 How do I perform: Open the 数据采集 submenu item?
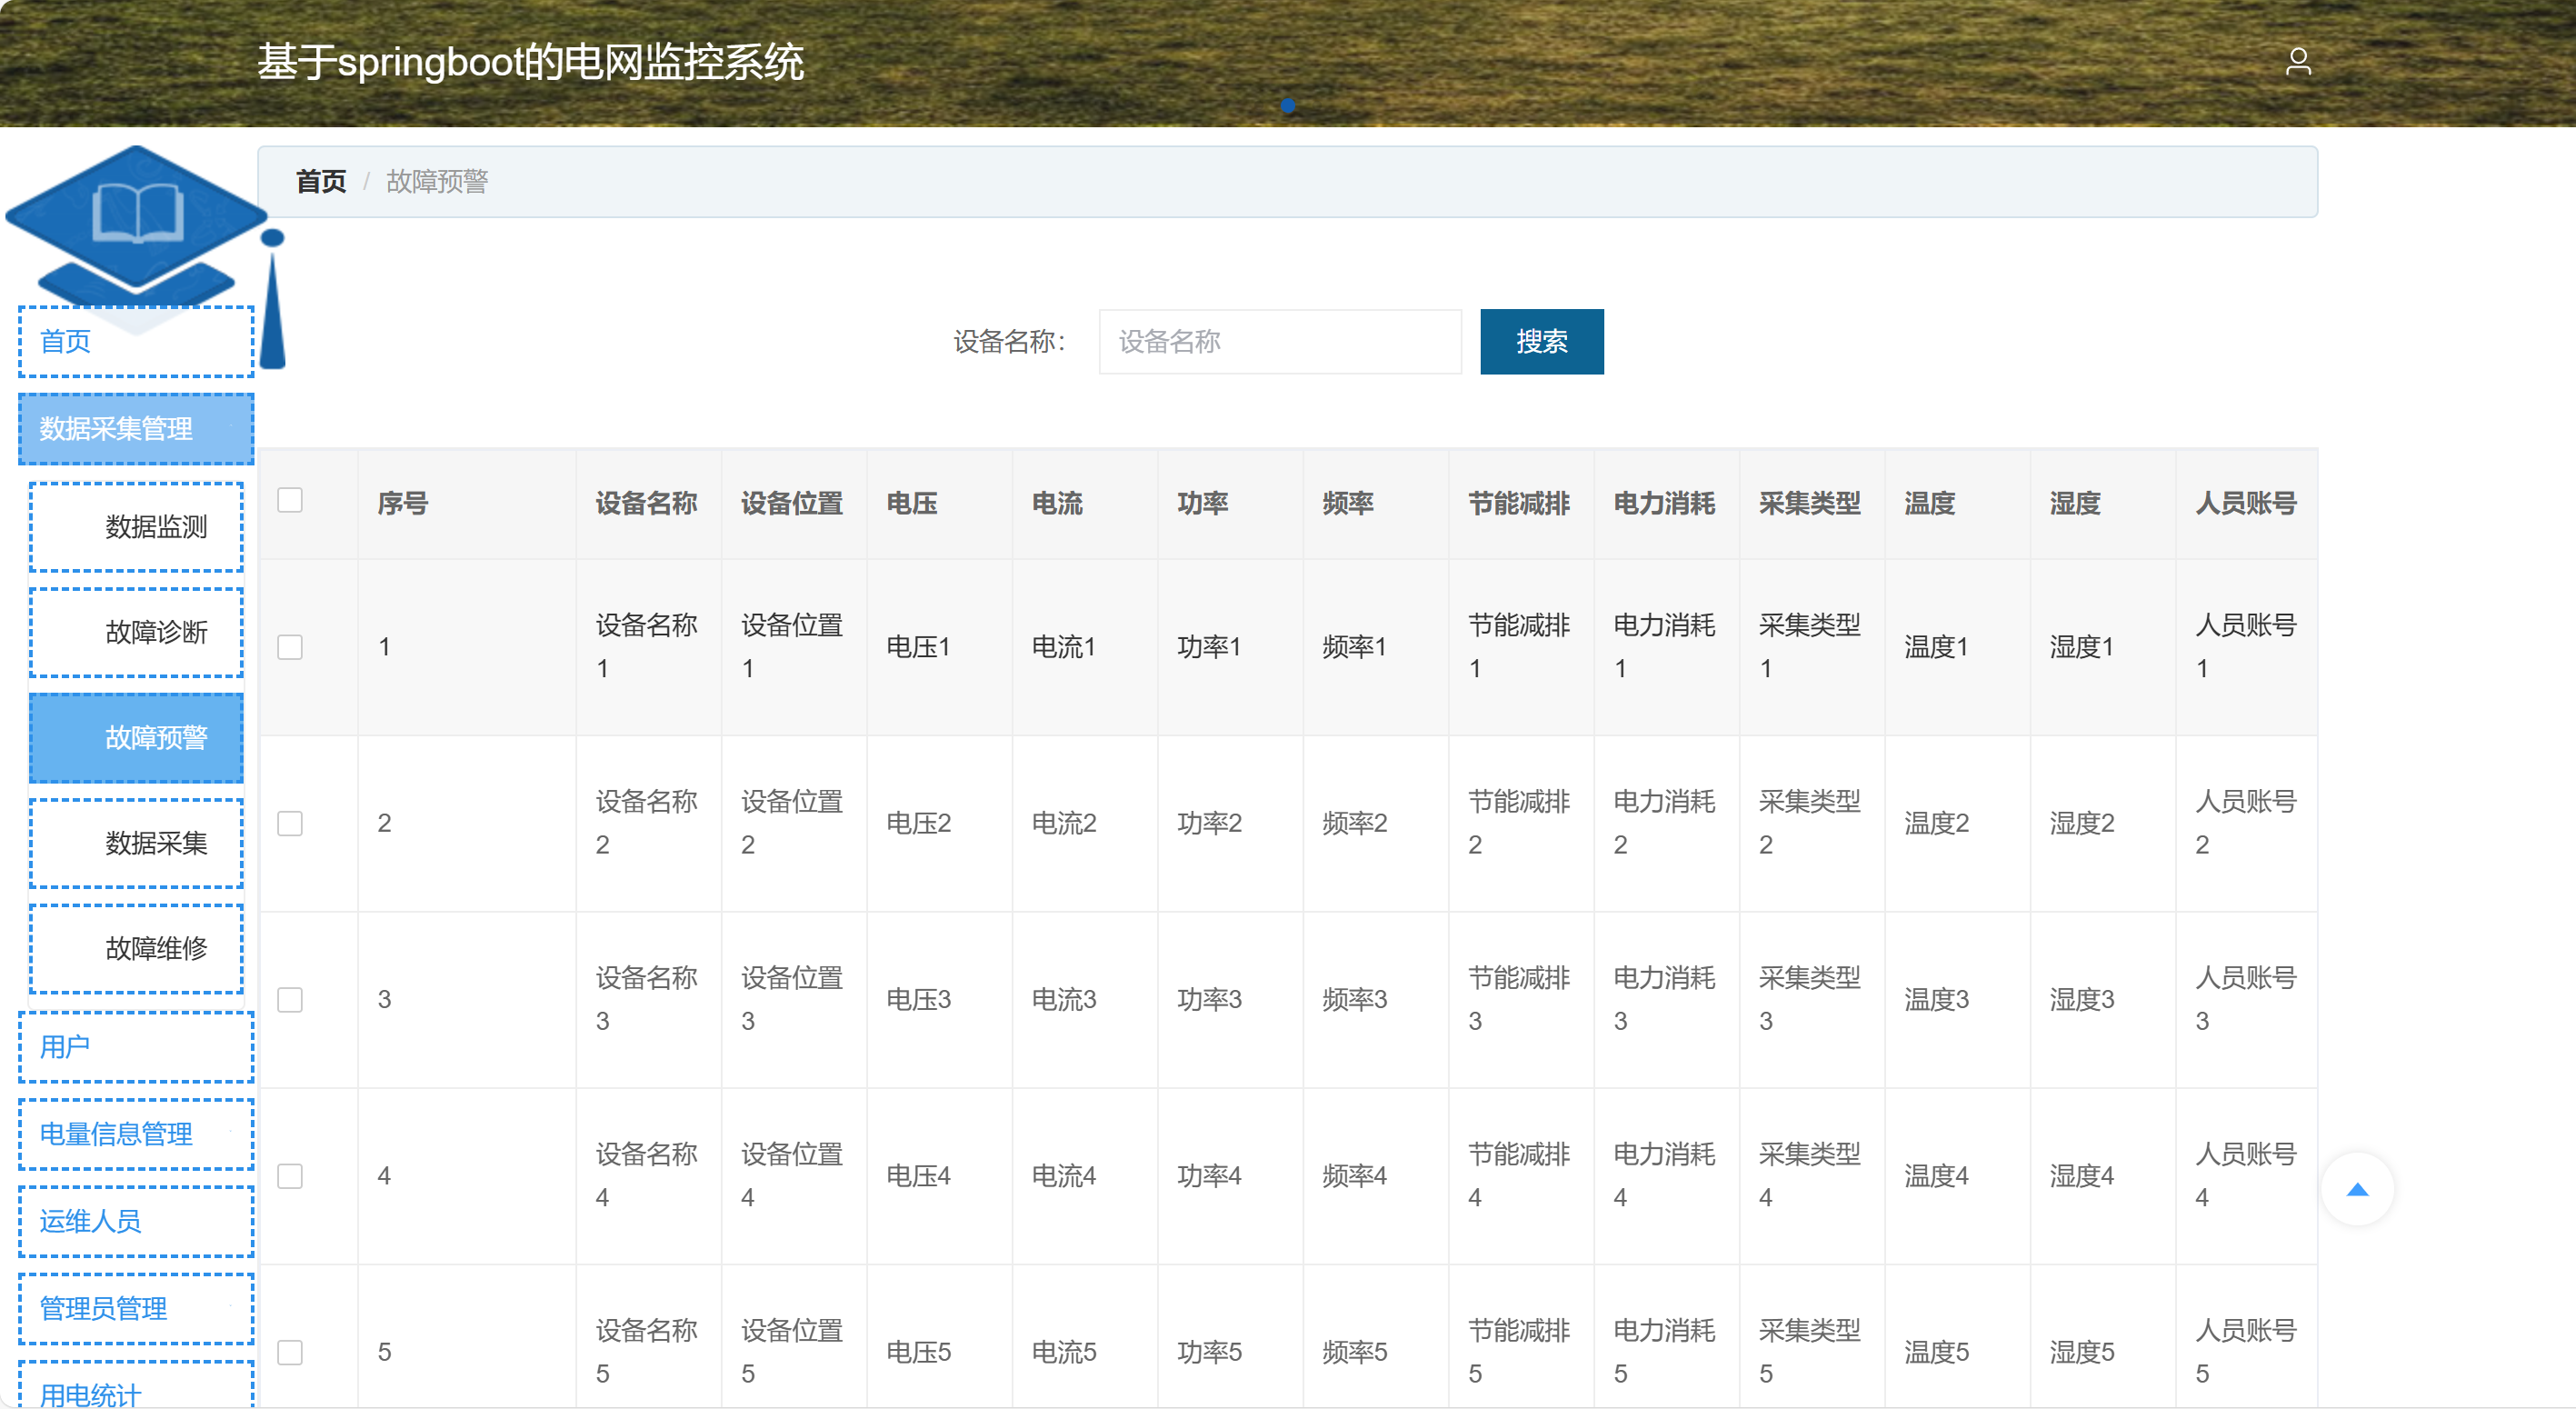pyautogui.click(x=137, y=843)
